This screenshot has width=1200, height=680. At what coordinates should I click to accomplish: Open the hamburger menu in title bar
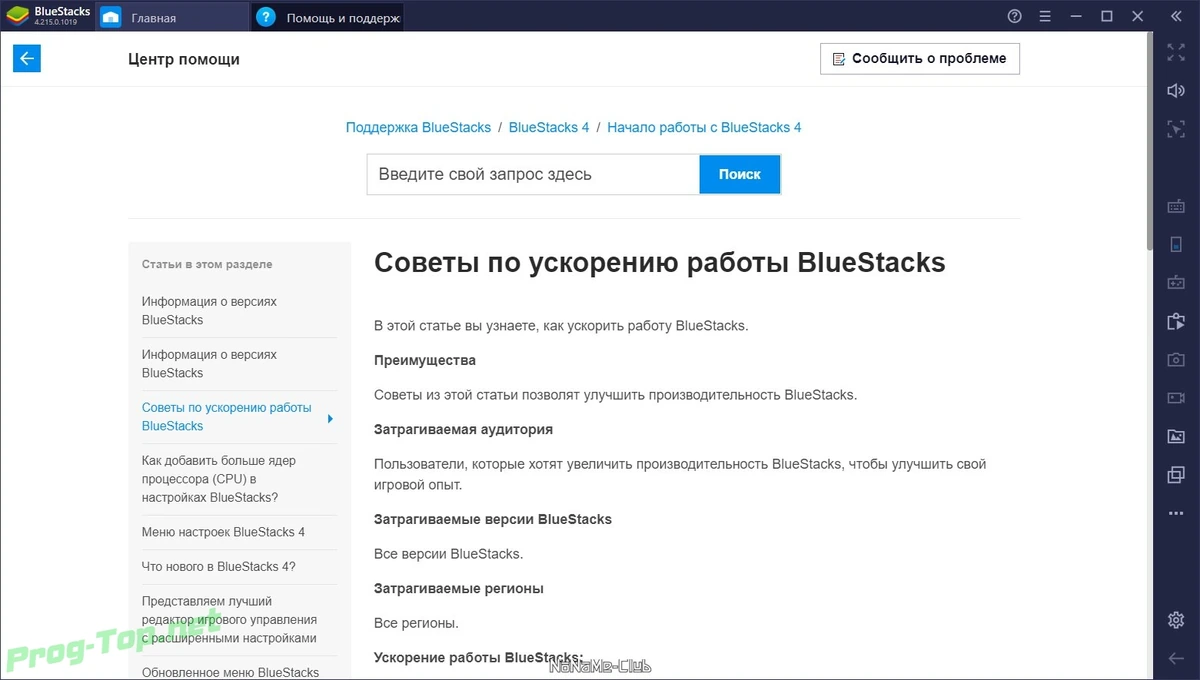1045,16
